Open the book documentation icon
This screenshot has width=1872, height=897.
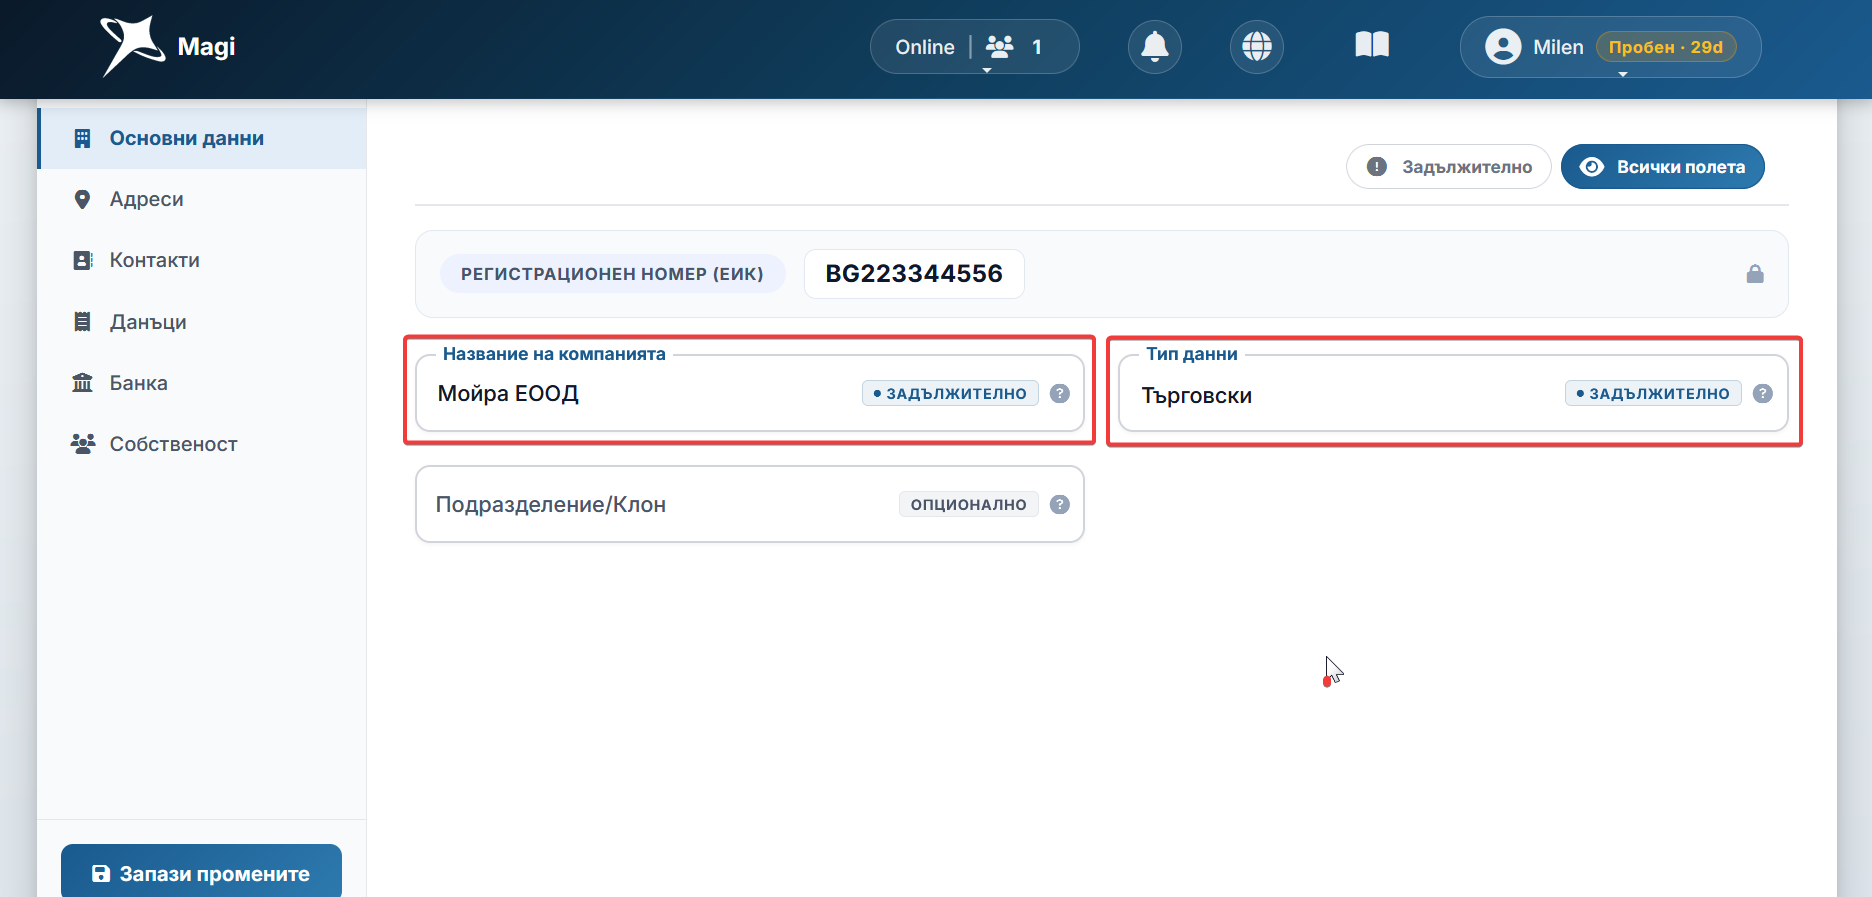point(1372,45)
